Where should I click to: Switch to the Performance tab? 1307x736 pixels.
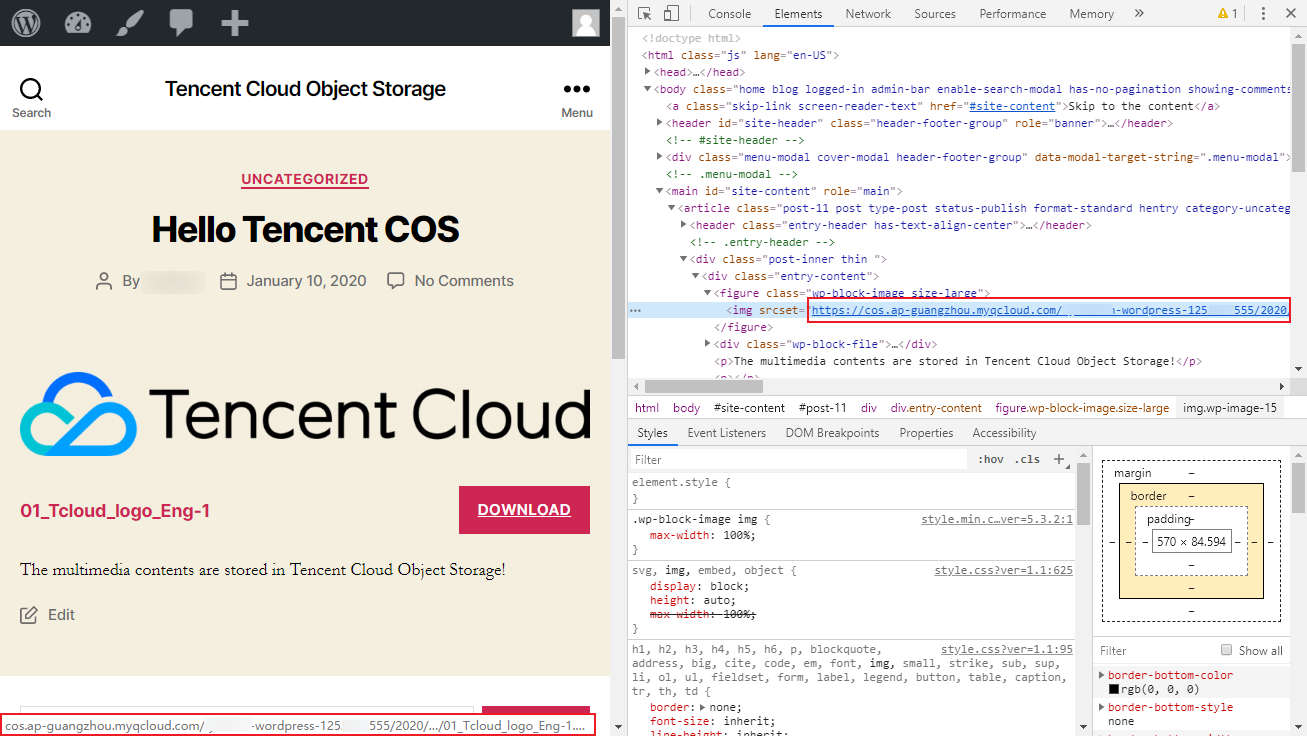click(1013, 14)
